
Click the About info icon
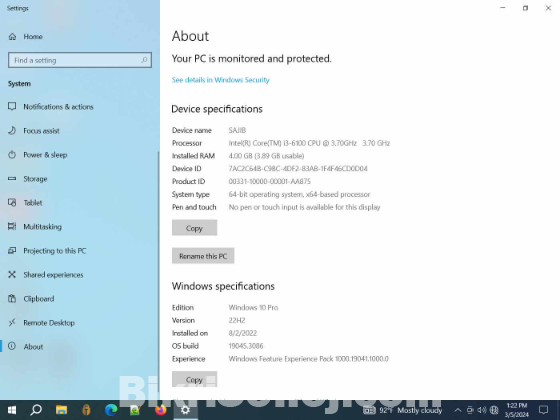pos(12,346)
